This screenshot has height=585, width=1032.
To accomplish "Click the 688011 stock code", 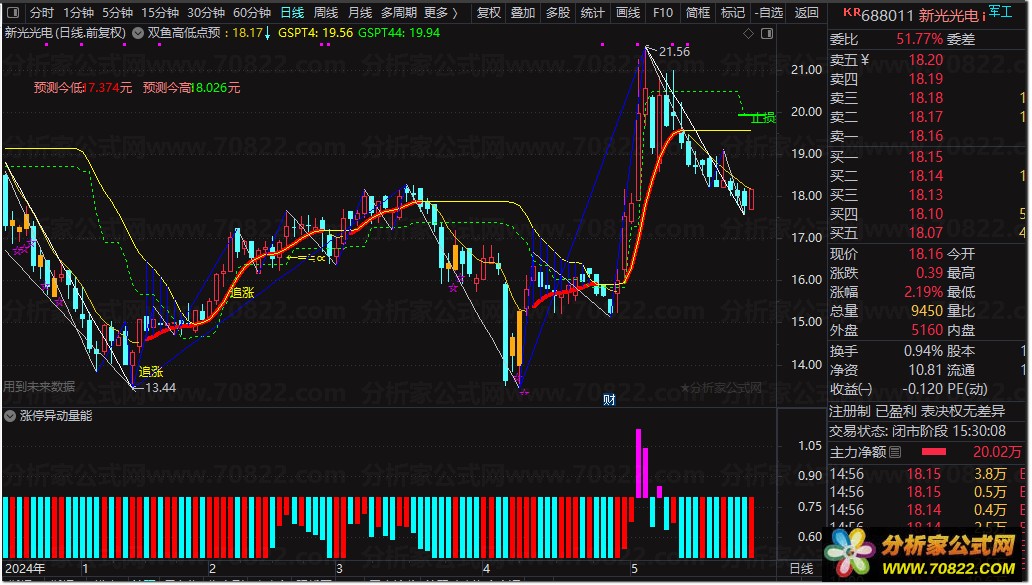I will coord(887,15).
